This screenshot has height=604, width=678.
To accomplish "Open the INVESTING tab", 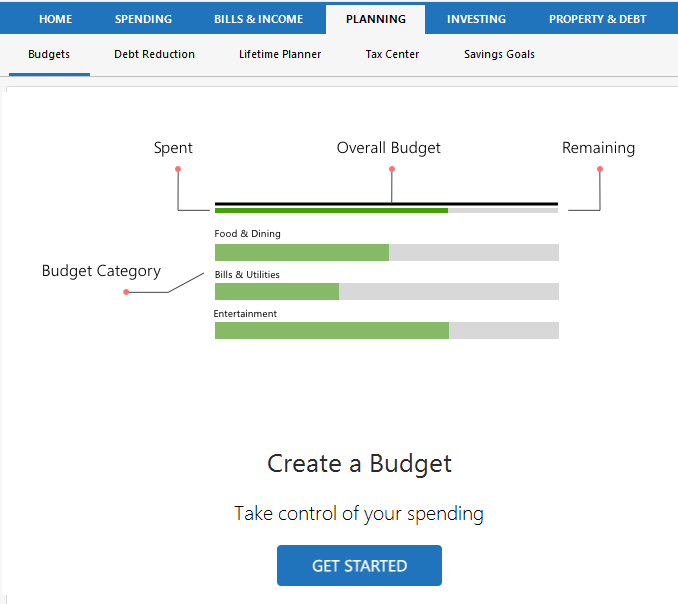I will coord(476,19).
